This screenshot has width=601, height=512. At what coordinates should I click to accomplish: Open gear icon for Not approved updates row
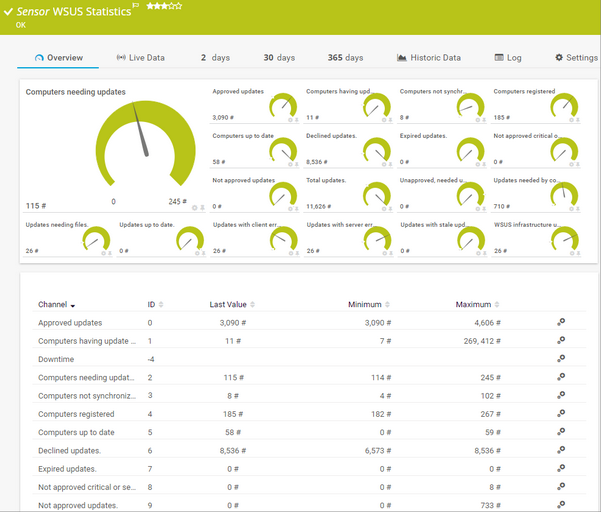561,505
